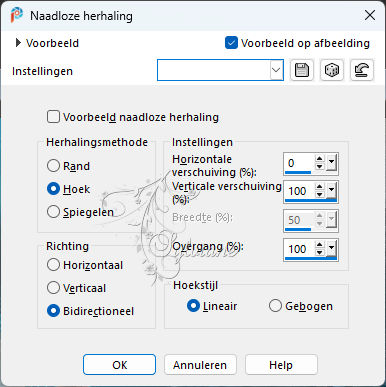Expand the Voorbeeld preview triangle
The image size is (386, 387).
tap(18, 43)
